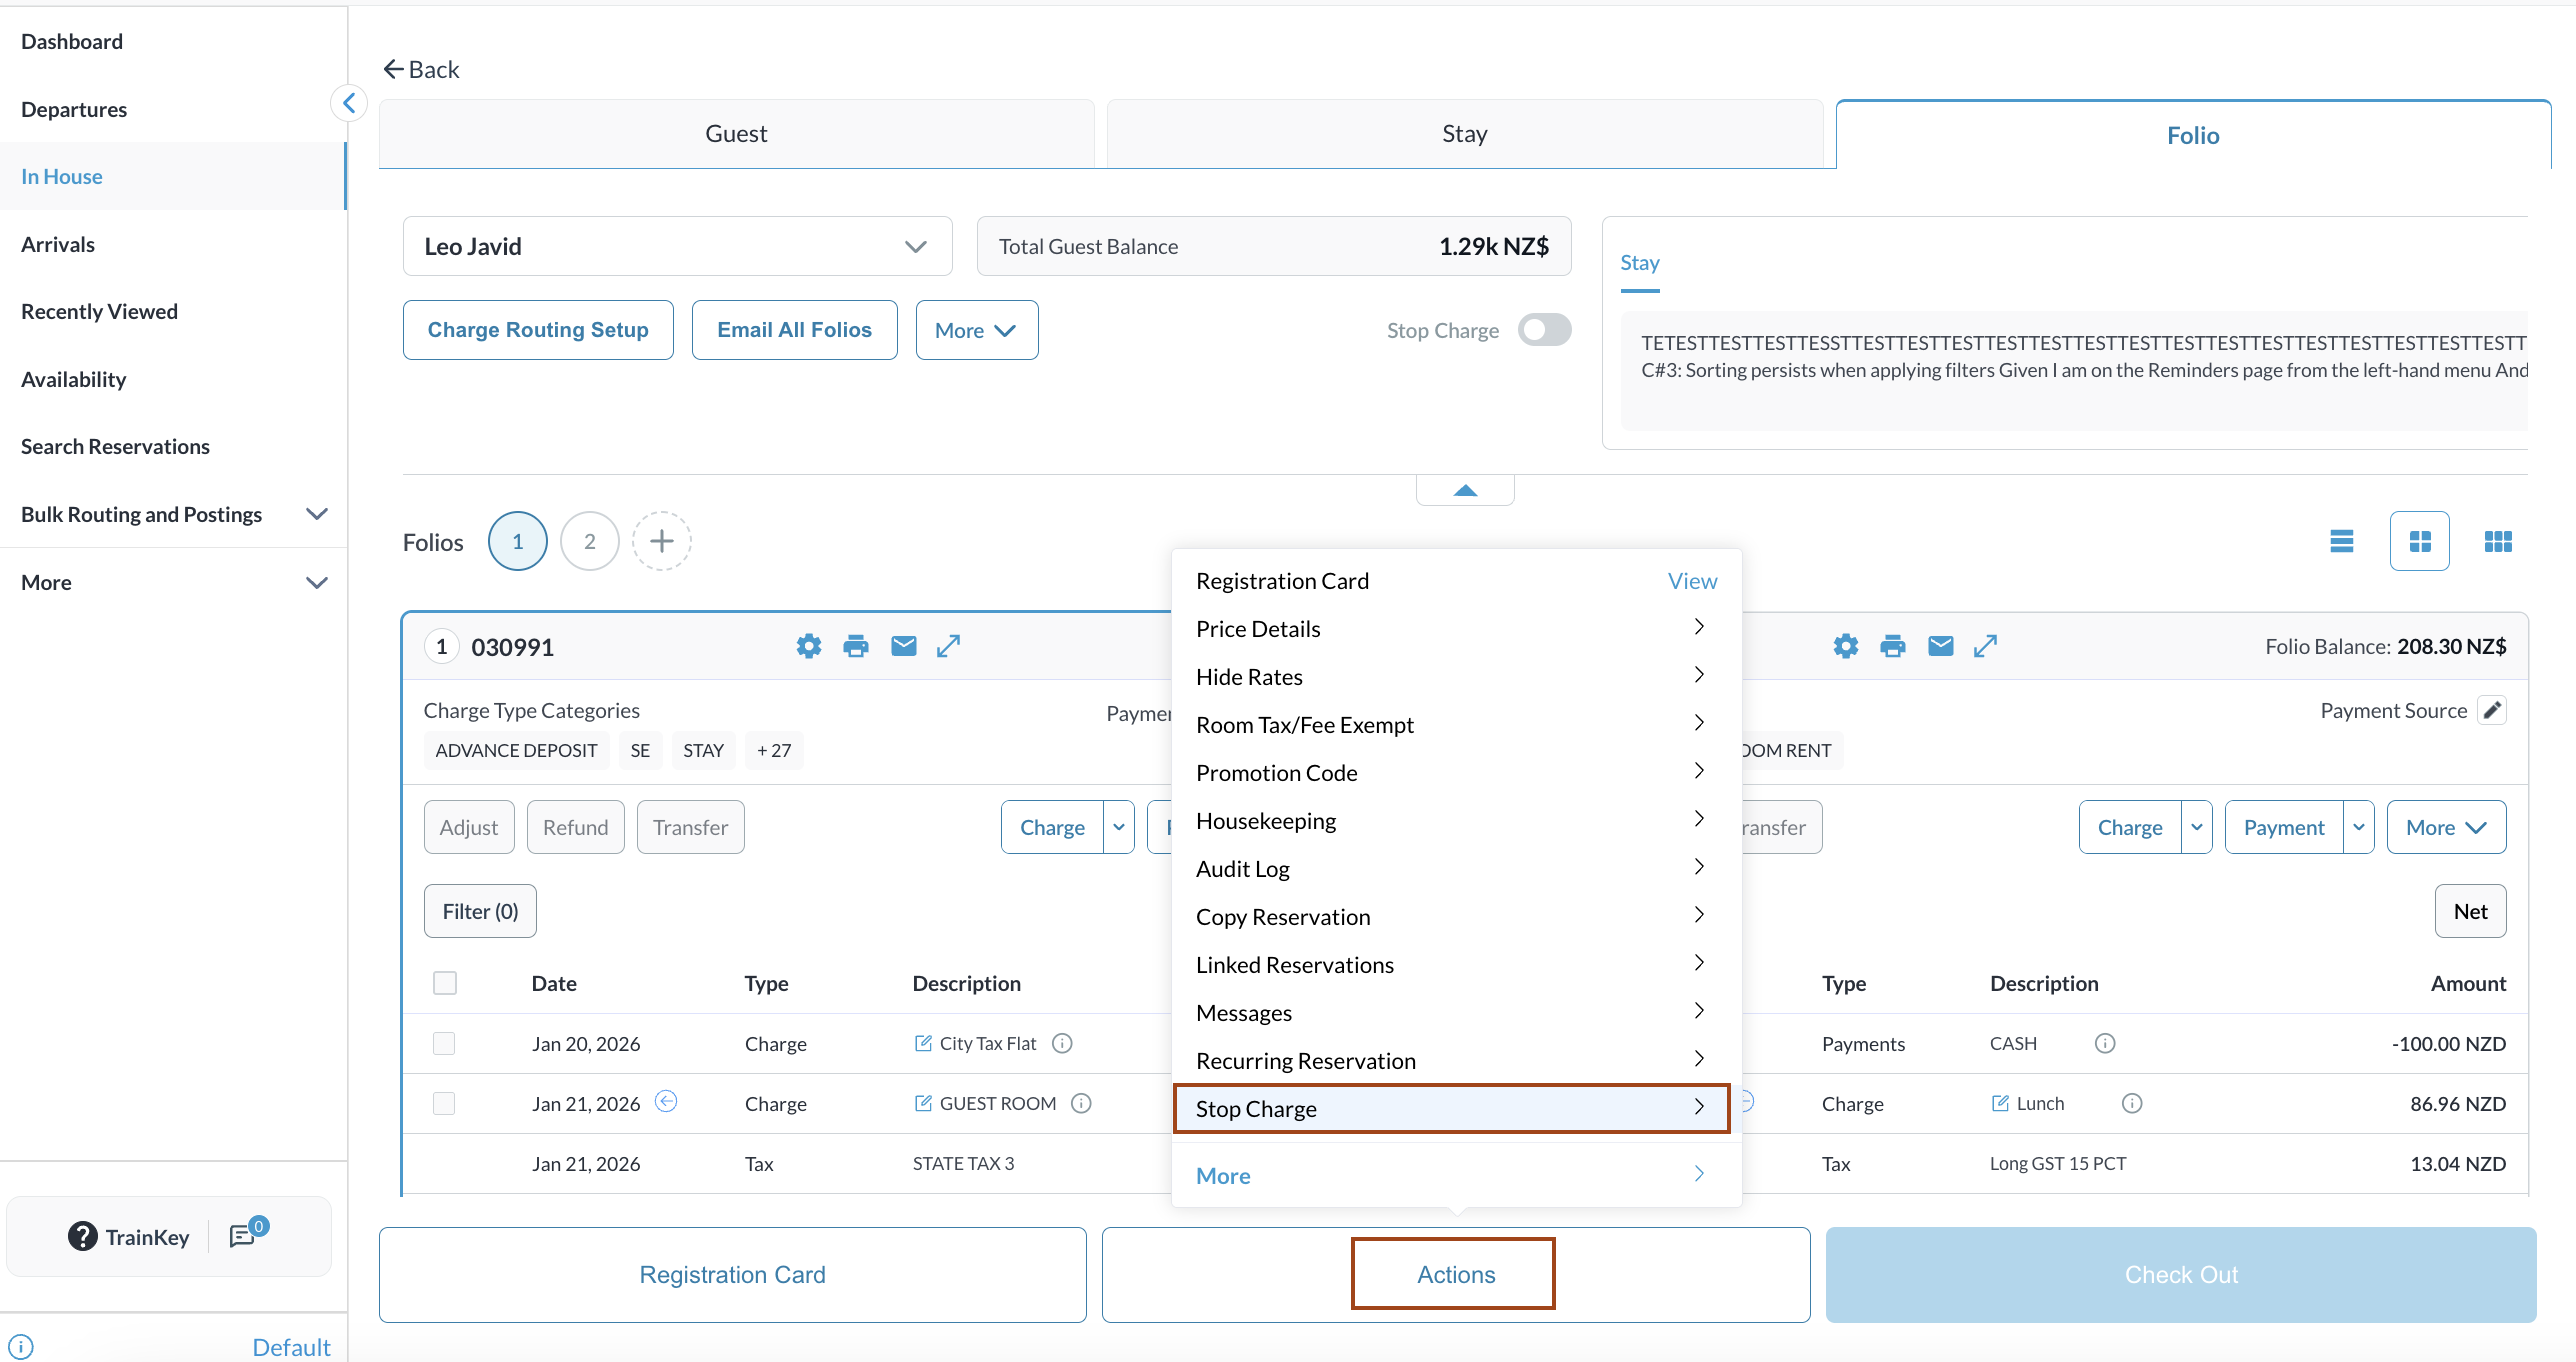This screenshot has height=1362, width=2576.
Task: Switch to list layout view icon
Action: pos(2341,541)
